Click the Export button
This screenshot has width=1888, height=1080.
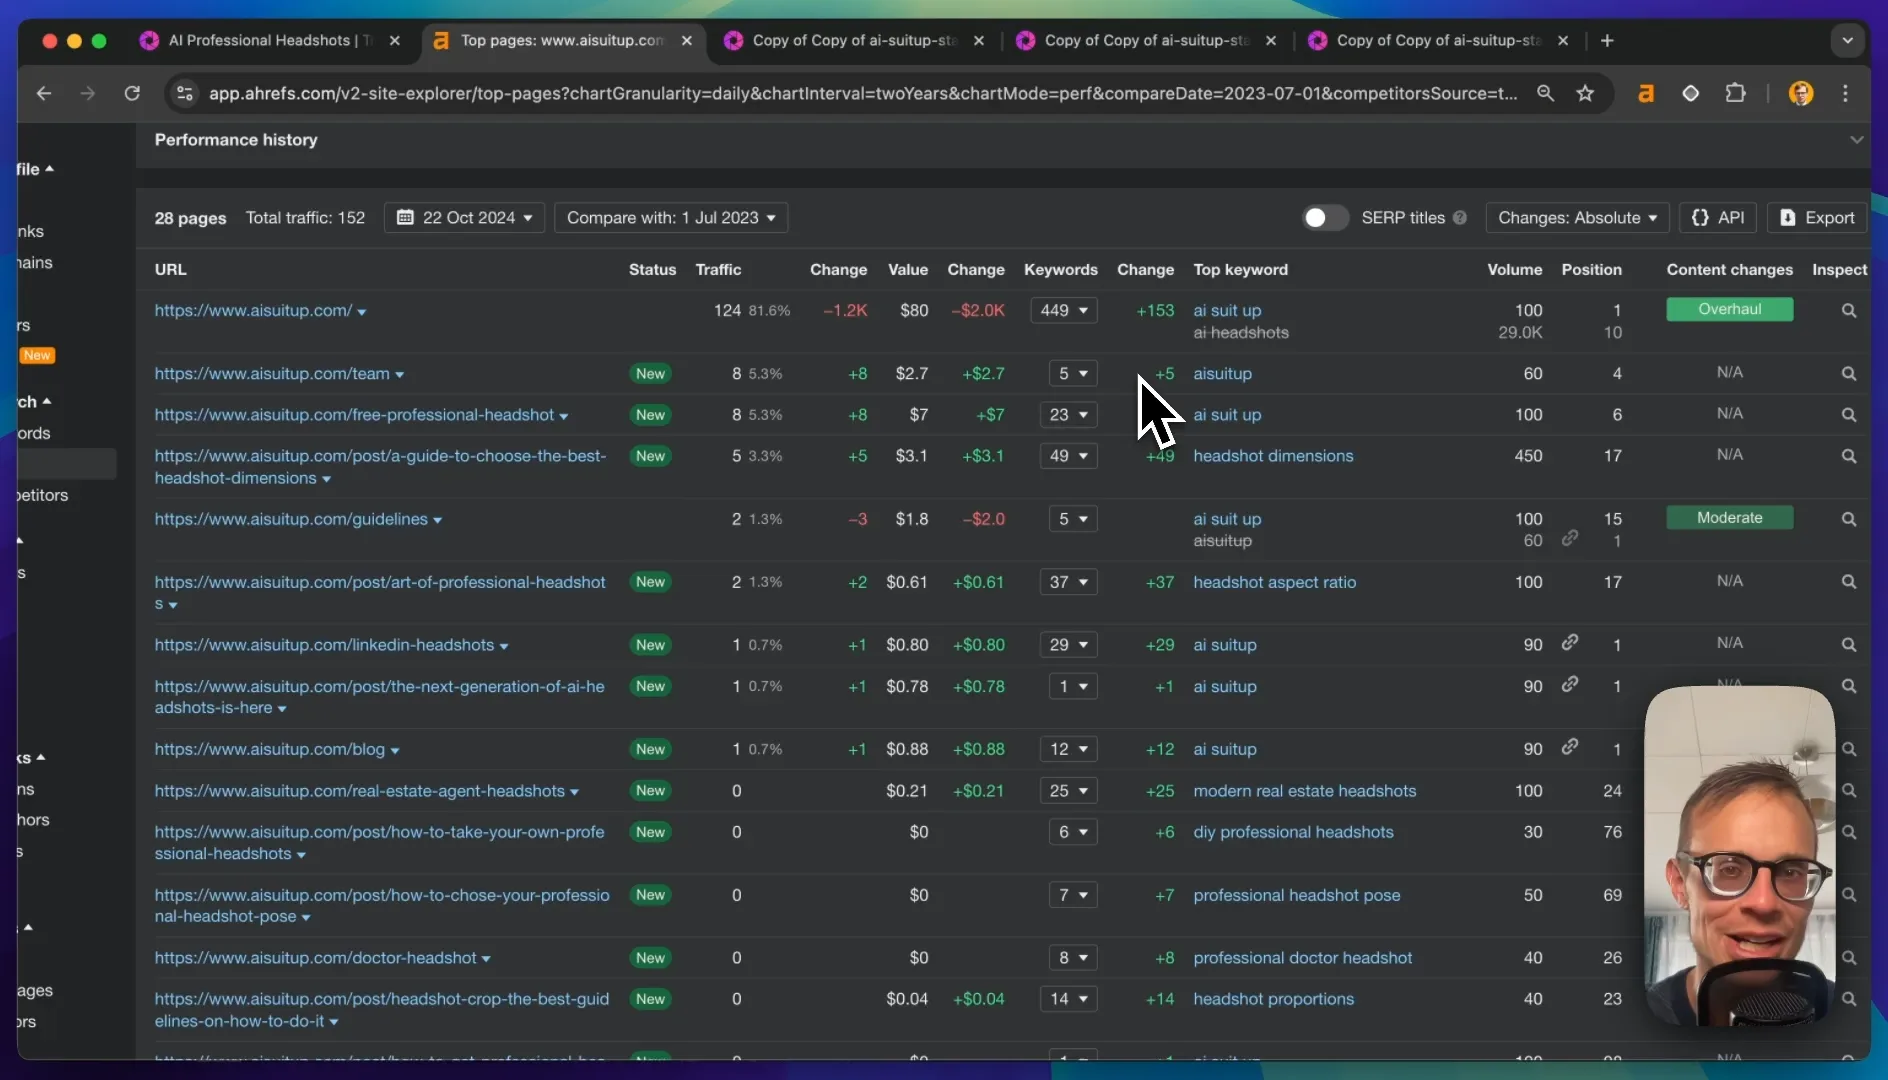pyautogui.click(x=1817, y=218)
